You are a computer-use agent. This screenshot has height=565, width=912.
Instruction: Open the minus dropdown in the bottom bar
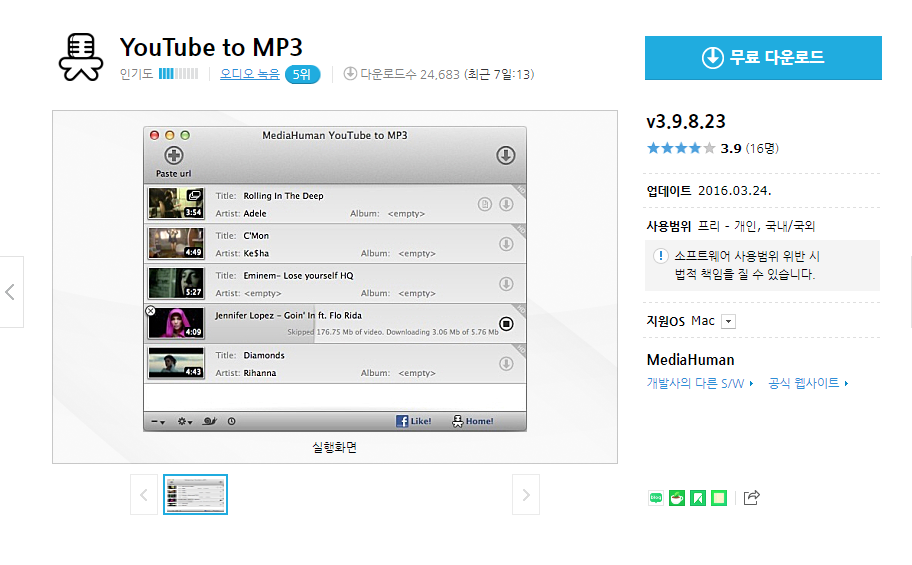[158, 421]
